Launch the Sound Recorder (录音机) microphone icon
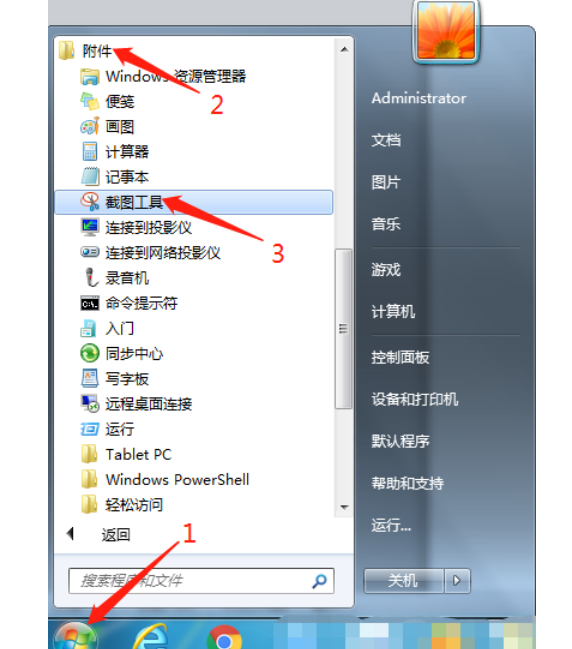 click(91, 277)
